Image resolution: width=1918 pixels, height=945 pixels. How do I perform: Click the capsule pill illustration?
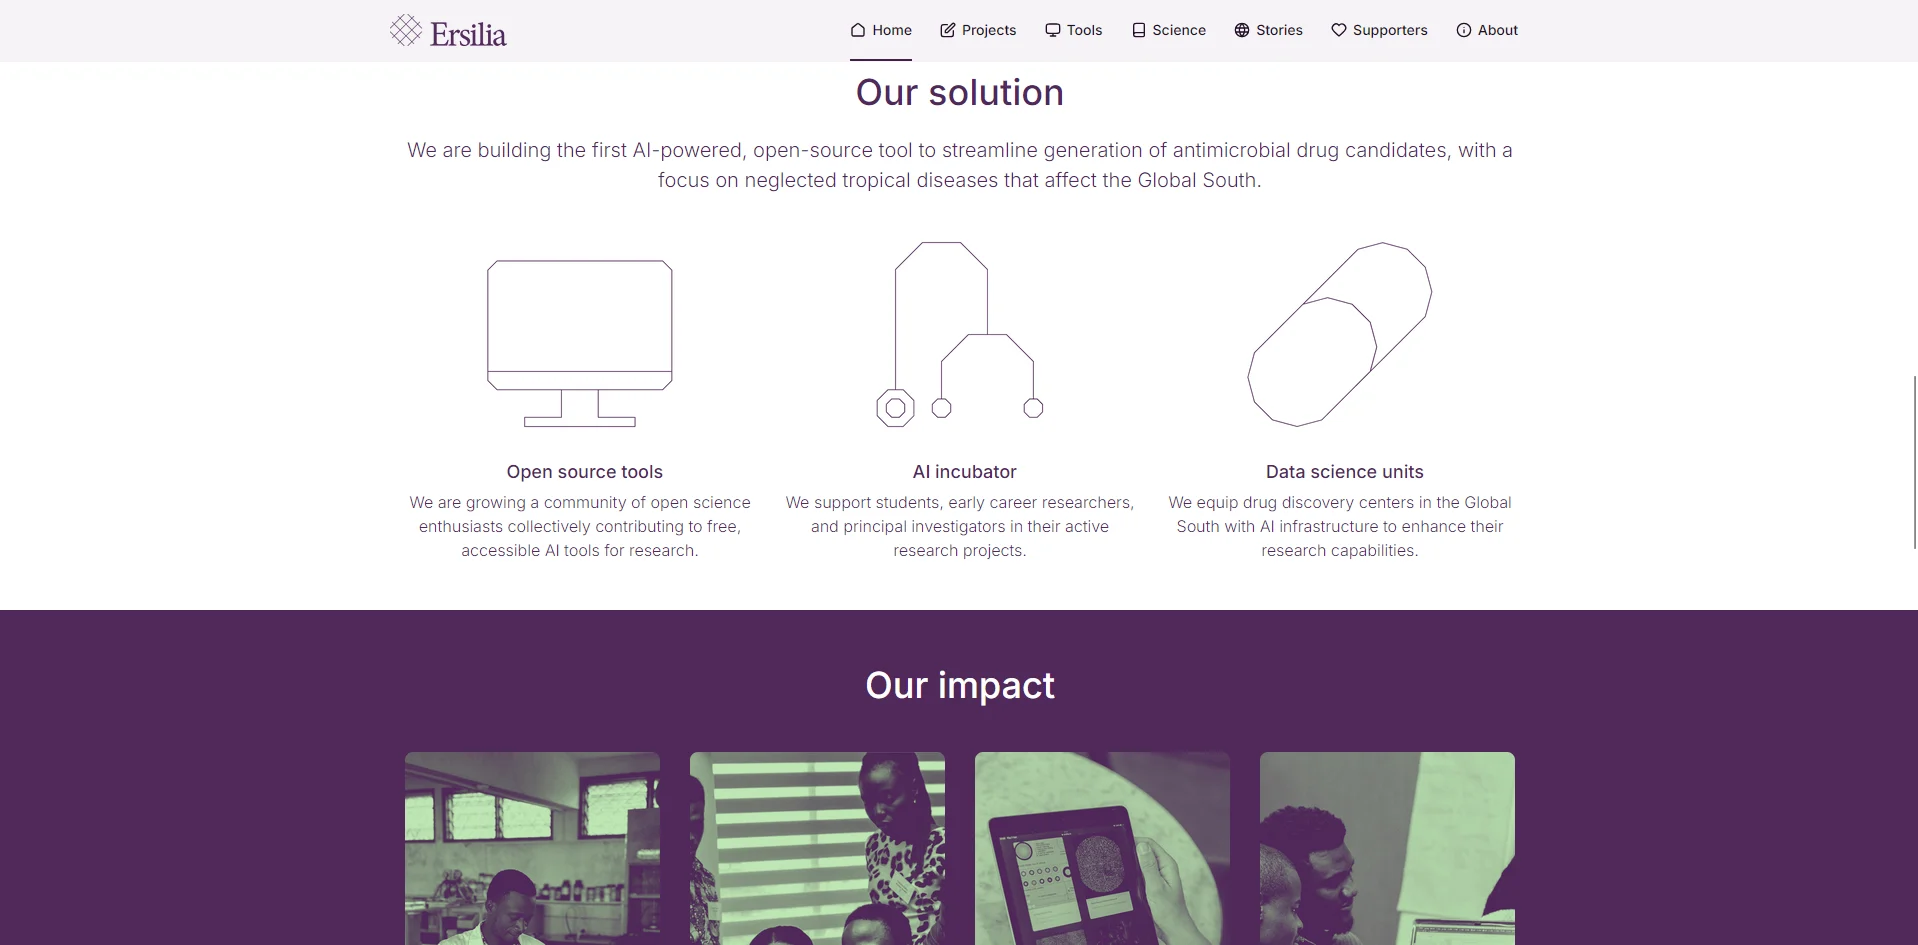pyautogui.click(x=1340, y=334)
